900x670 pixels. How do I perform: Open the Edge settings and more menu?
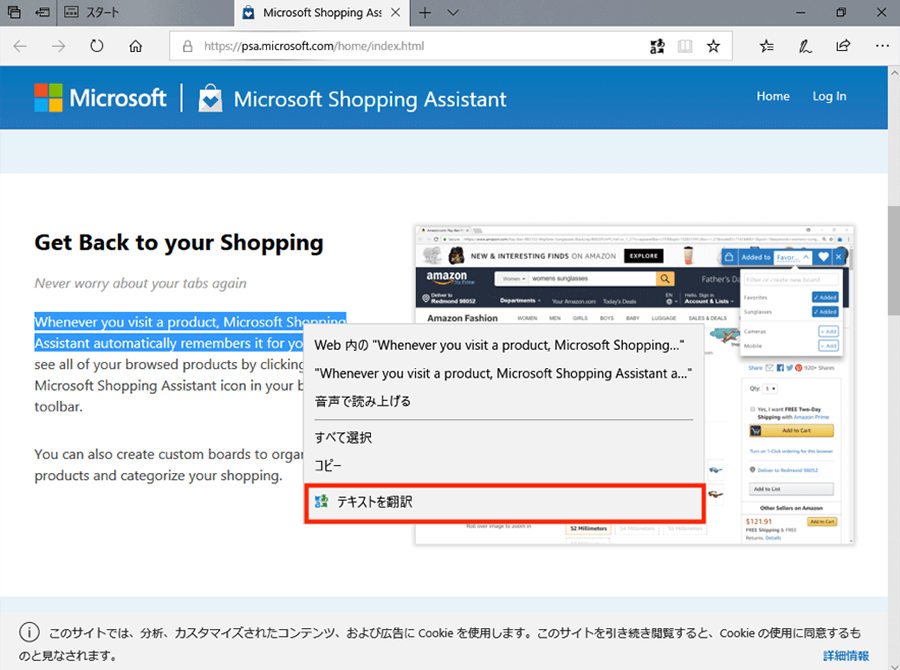(x=882, y=46)
